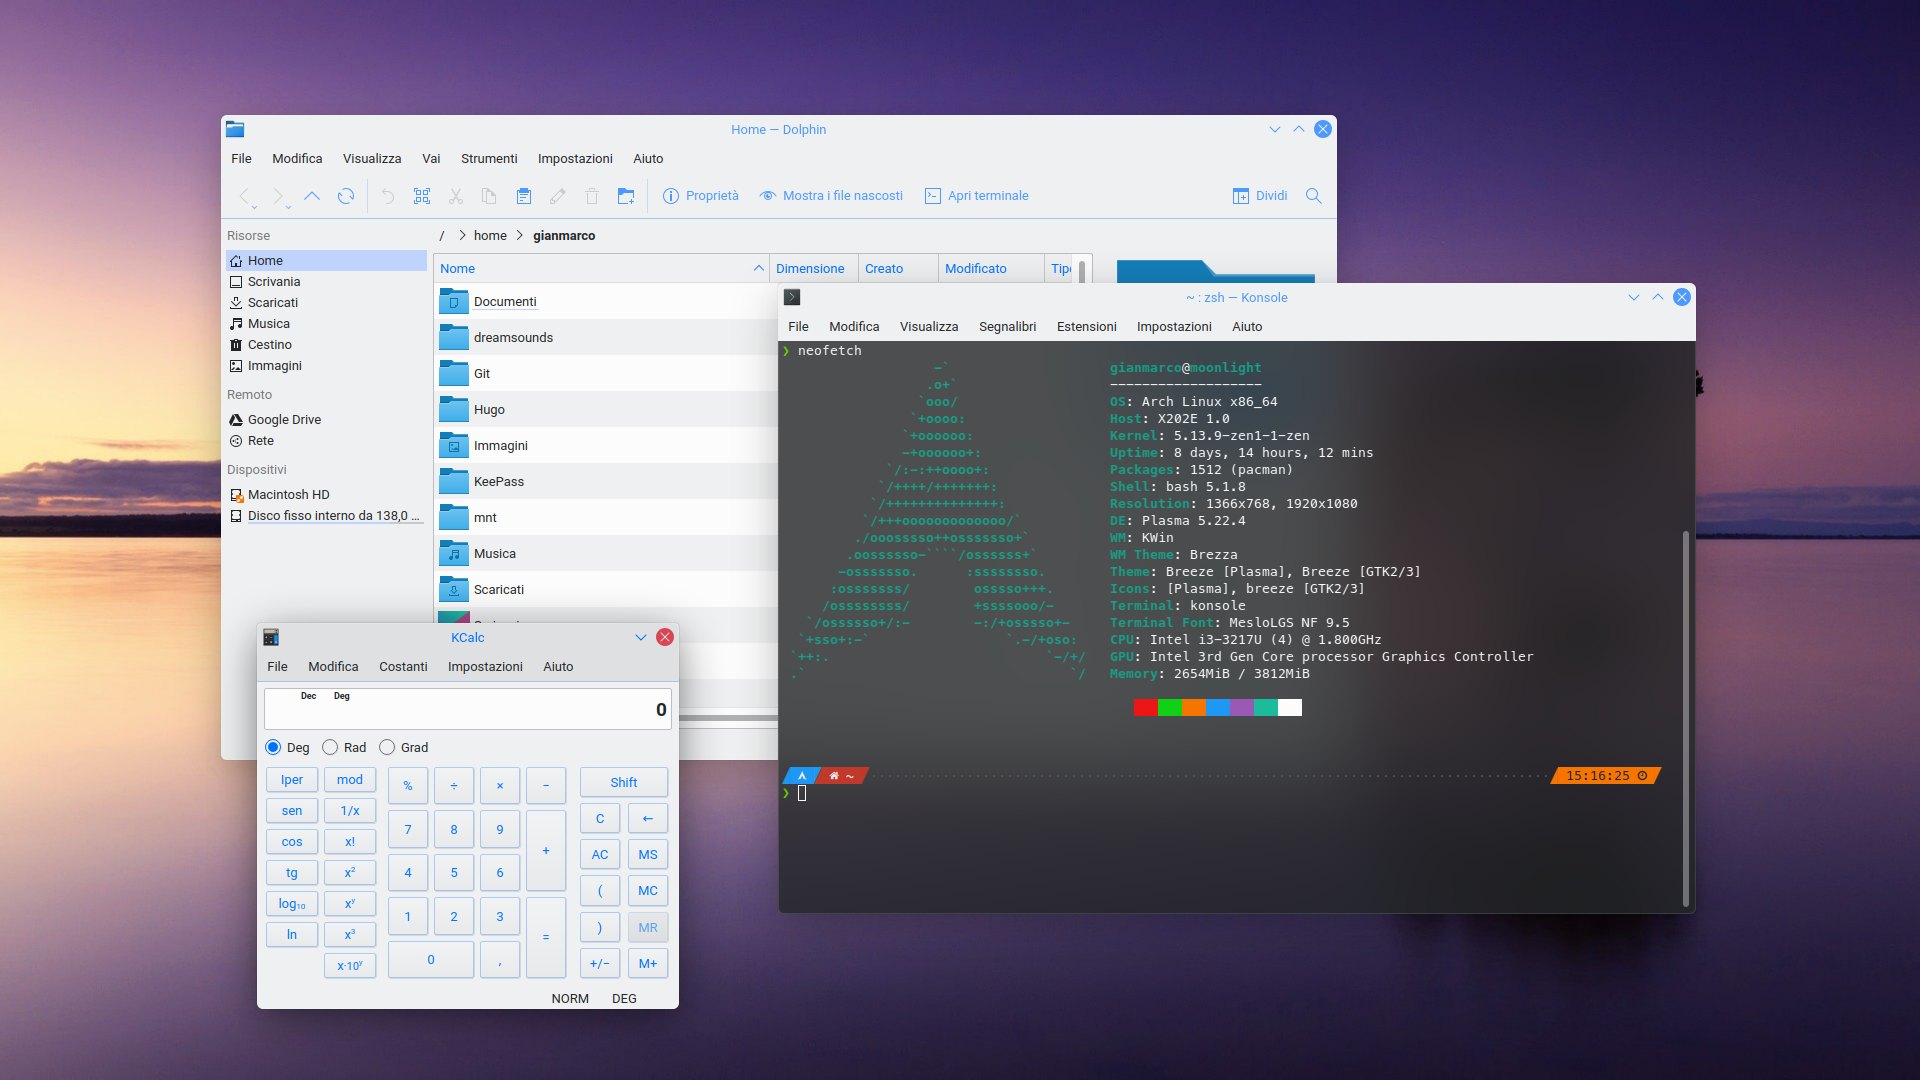The height and width of the screenshot is (1080, 1920).
Task: Open Costanti menu in KCalc
Action: [403, 667]
